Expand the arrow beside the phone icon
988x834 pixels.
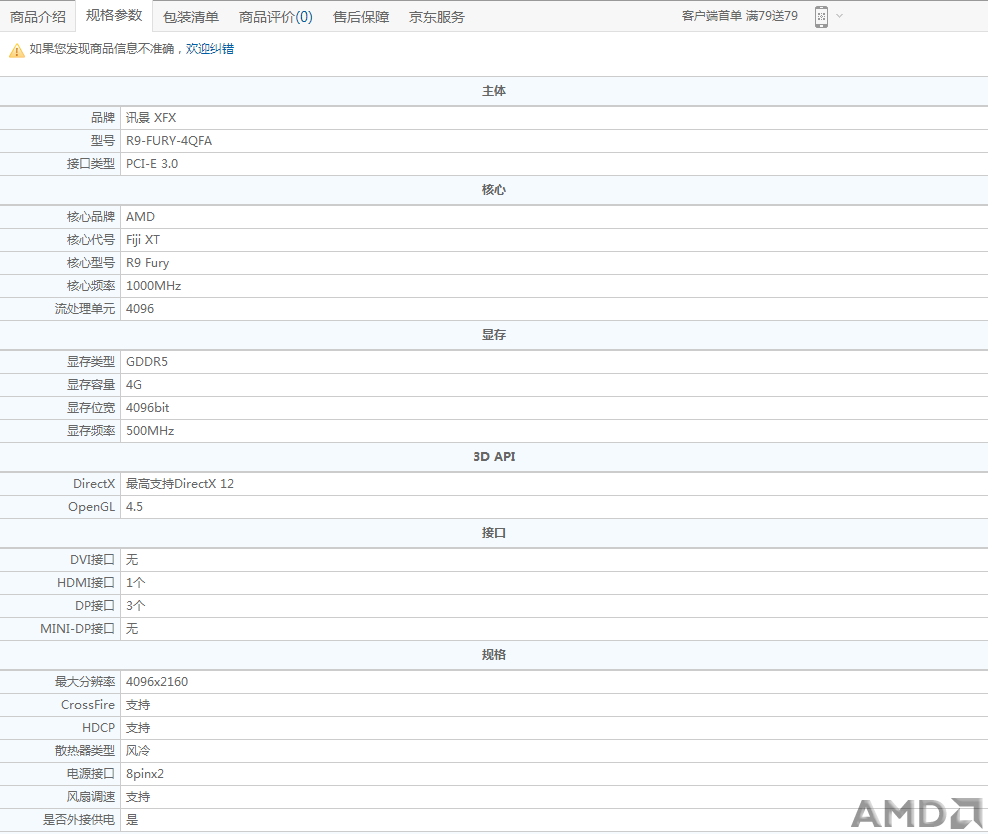coord(839,16)
